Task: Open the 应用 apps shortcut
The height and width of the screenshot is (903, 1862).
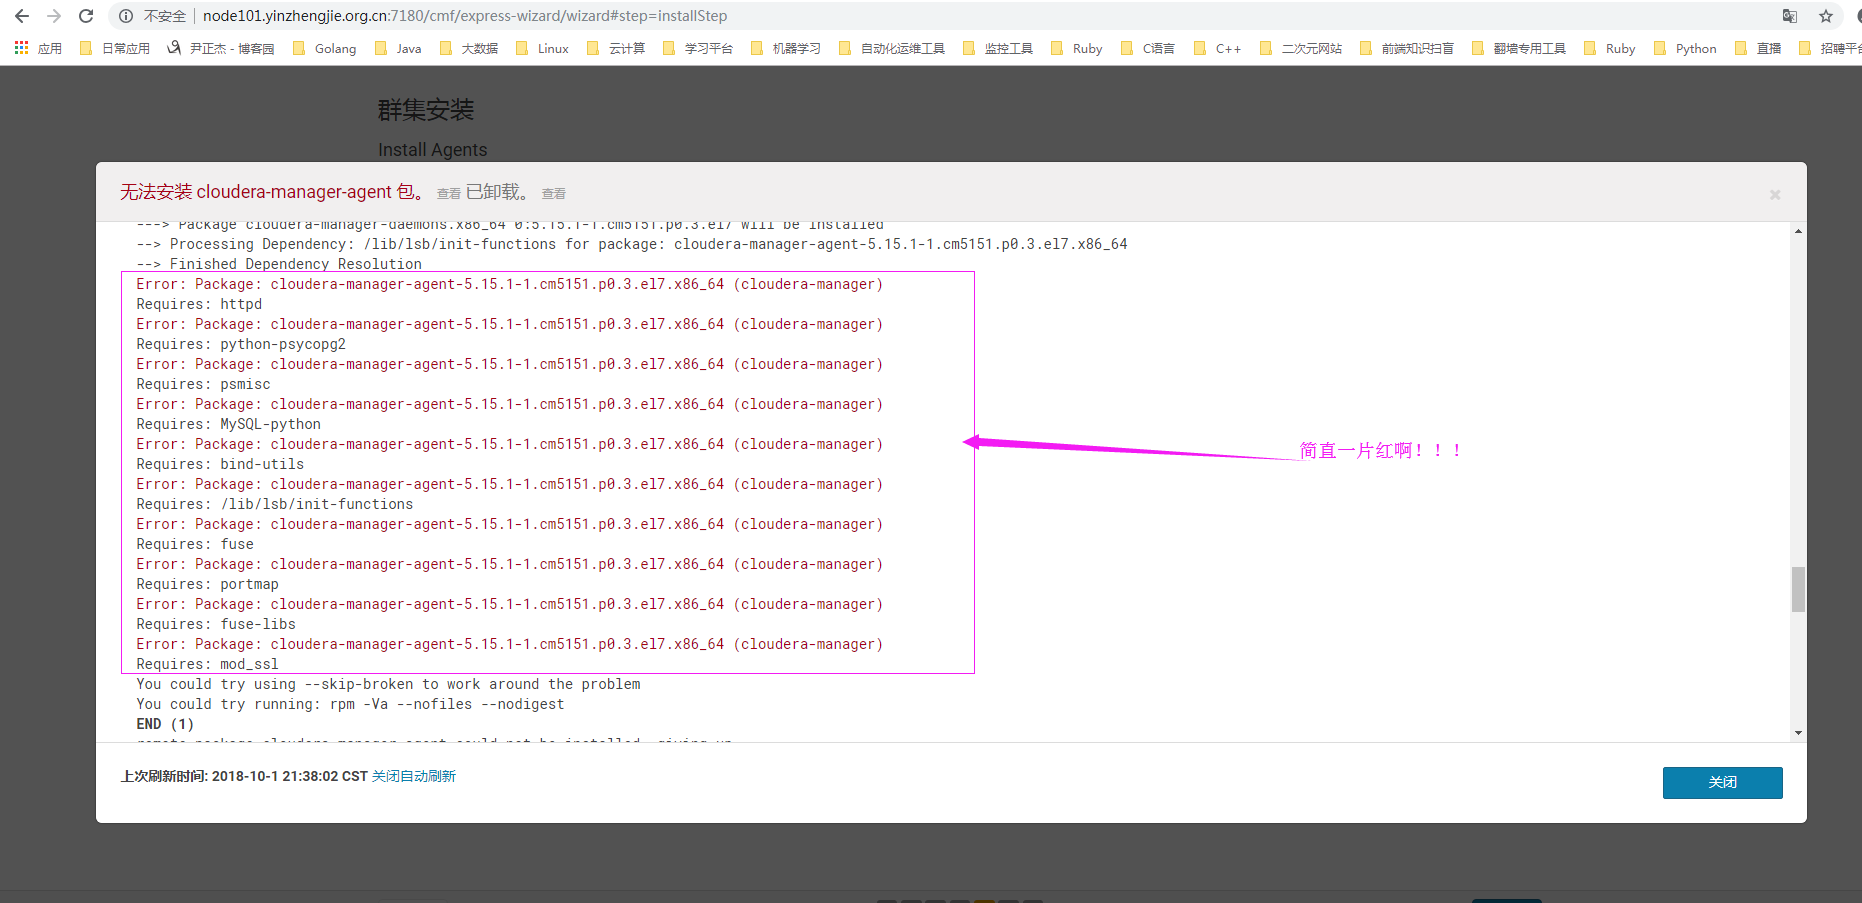Action: tap(38, 48)
